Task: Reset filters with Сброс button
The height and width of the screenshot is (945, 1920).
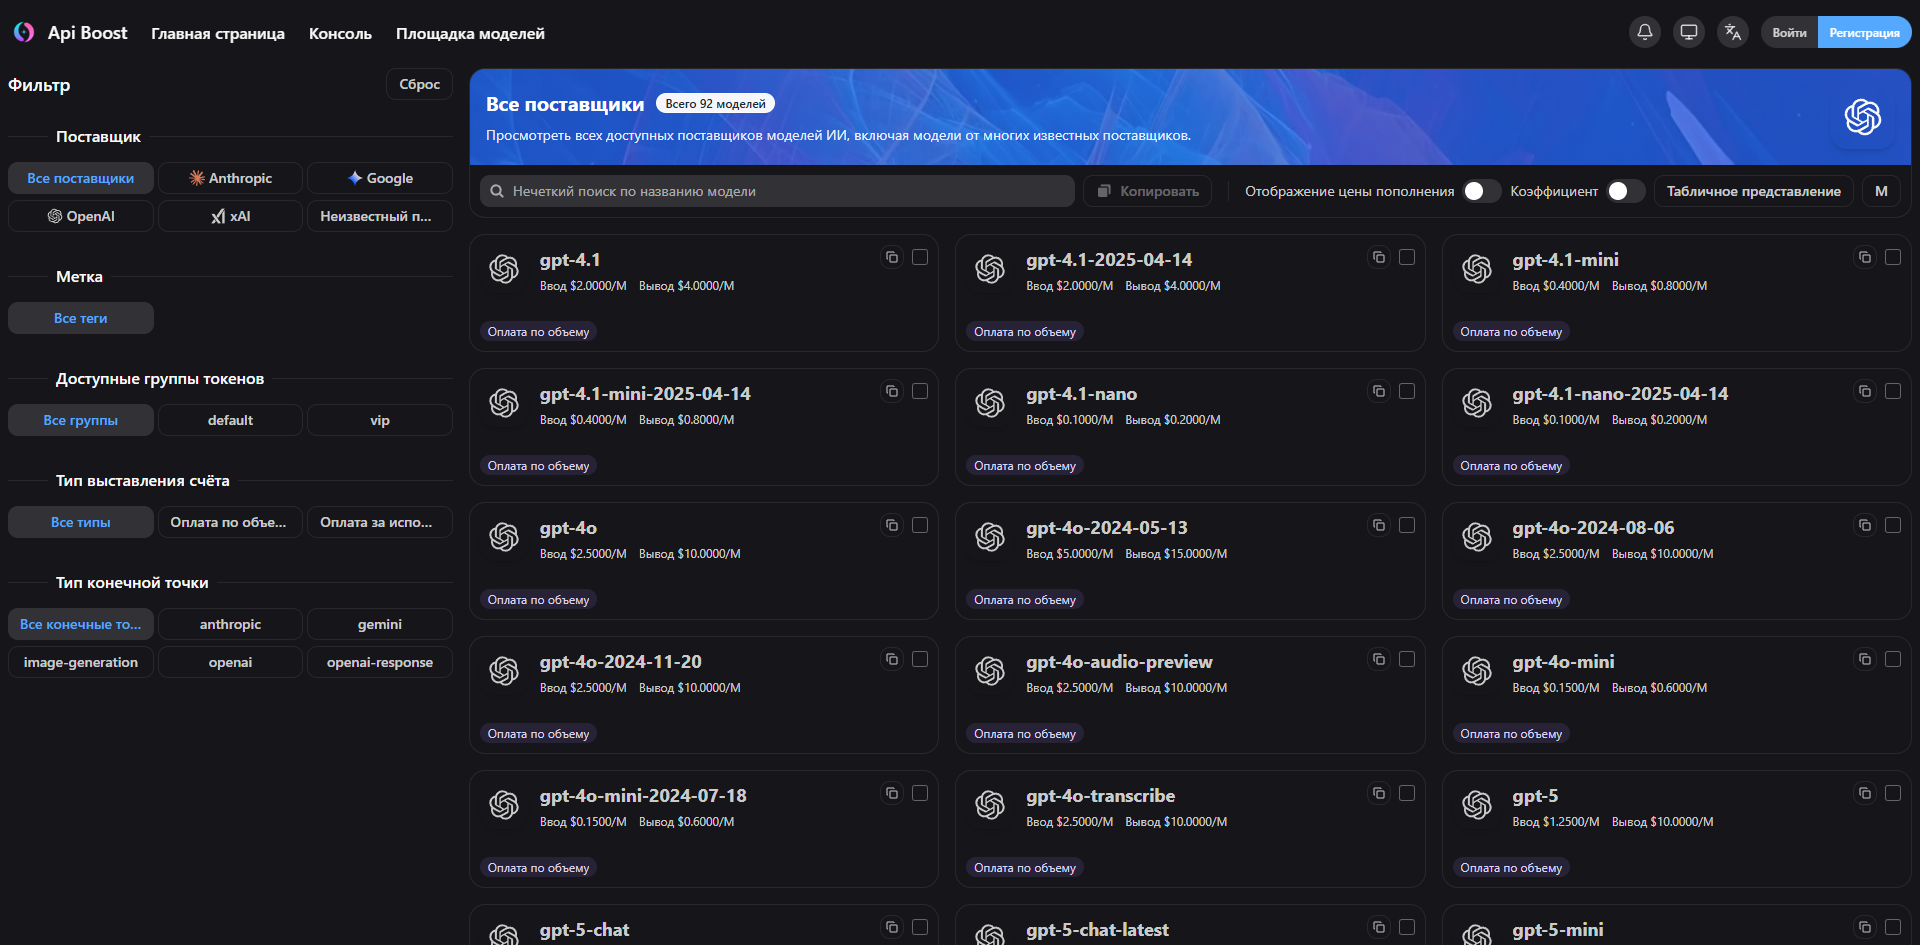Action: coord(419,84)
